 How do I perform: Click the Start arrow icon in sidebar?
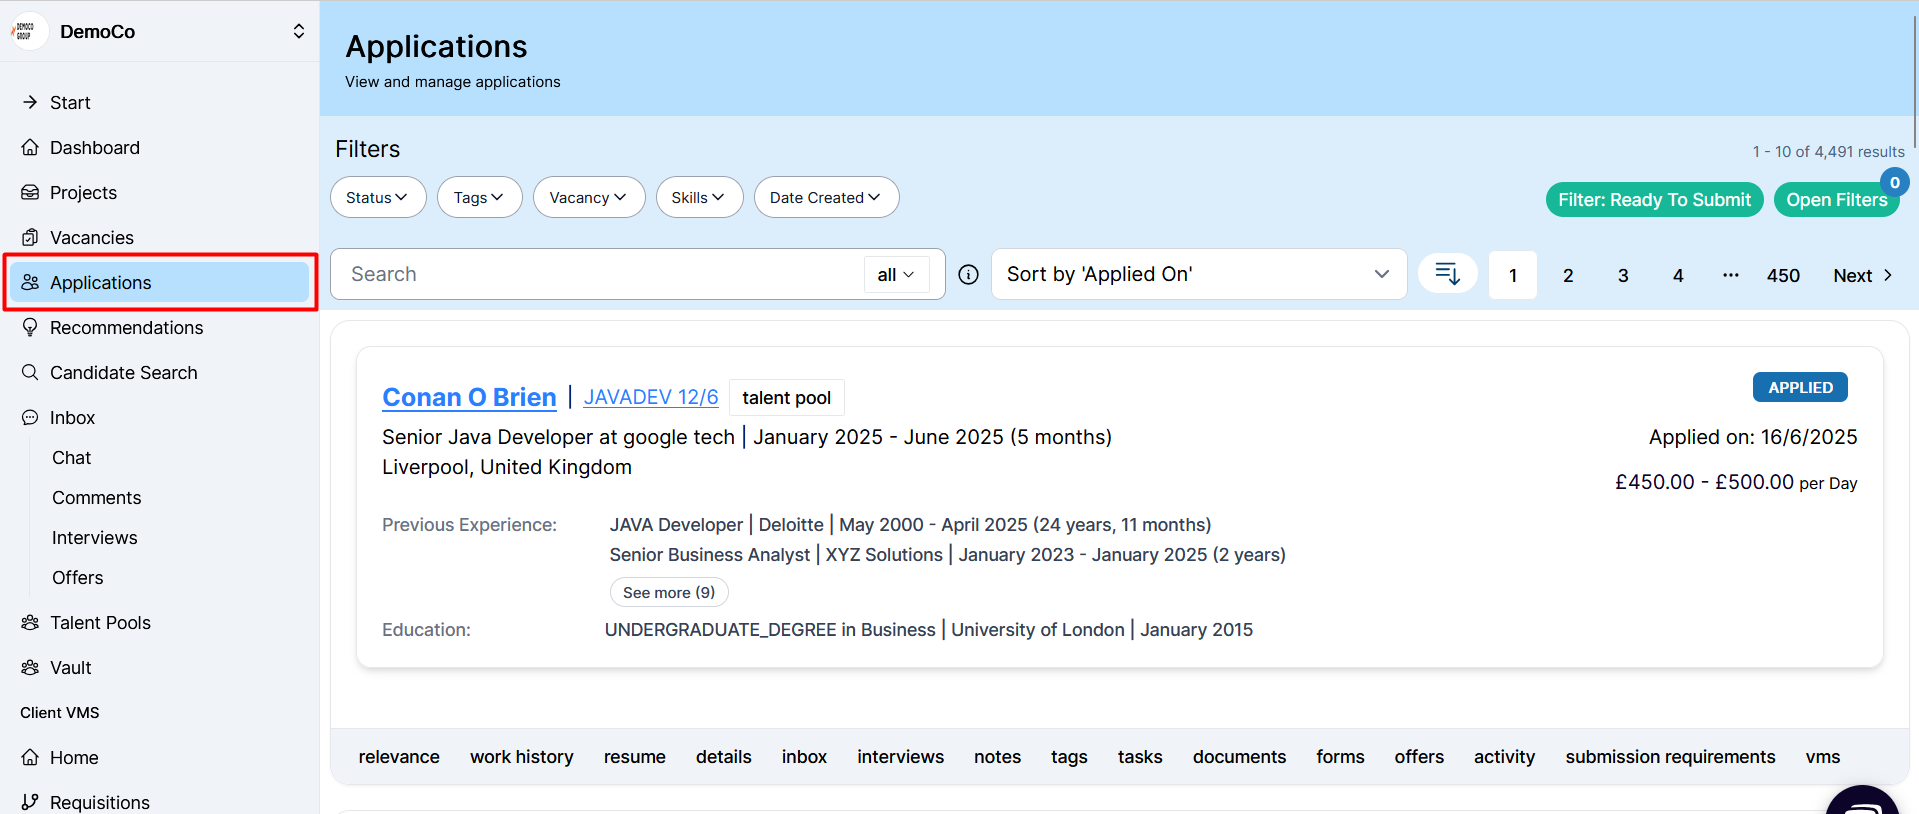[x=30, y=102]
